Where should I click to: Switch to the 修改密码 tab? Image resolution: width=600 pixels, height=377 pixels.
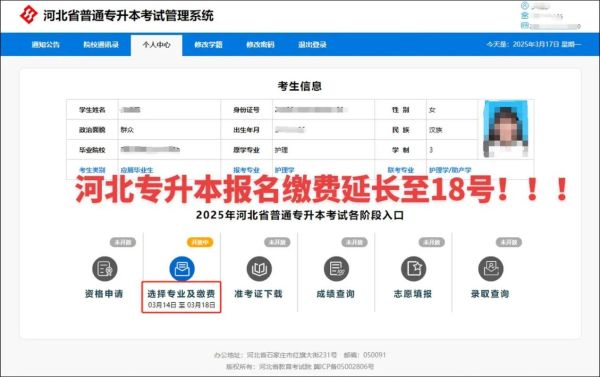click(x=260, y=45)
